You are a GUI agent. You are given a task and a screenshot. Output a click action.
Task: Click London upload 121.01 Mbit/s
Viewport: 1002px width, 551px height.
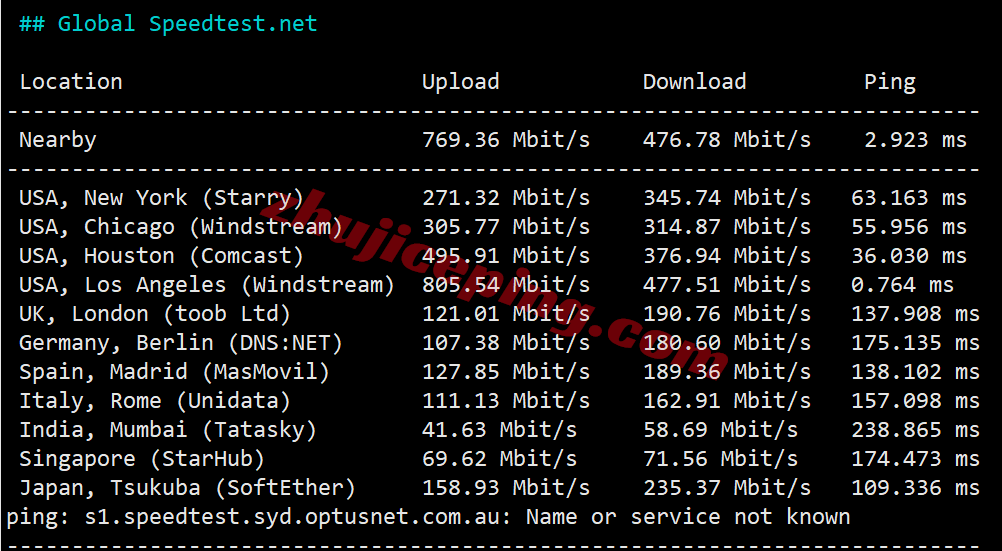click(x=506, y=314)
